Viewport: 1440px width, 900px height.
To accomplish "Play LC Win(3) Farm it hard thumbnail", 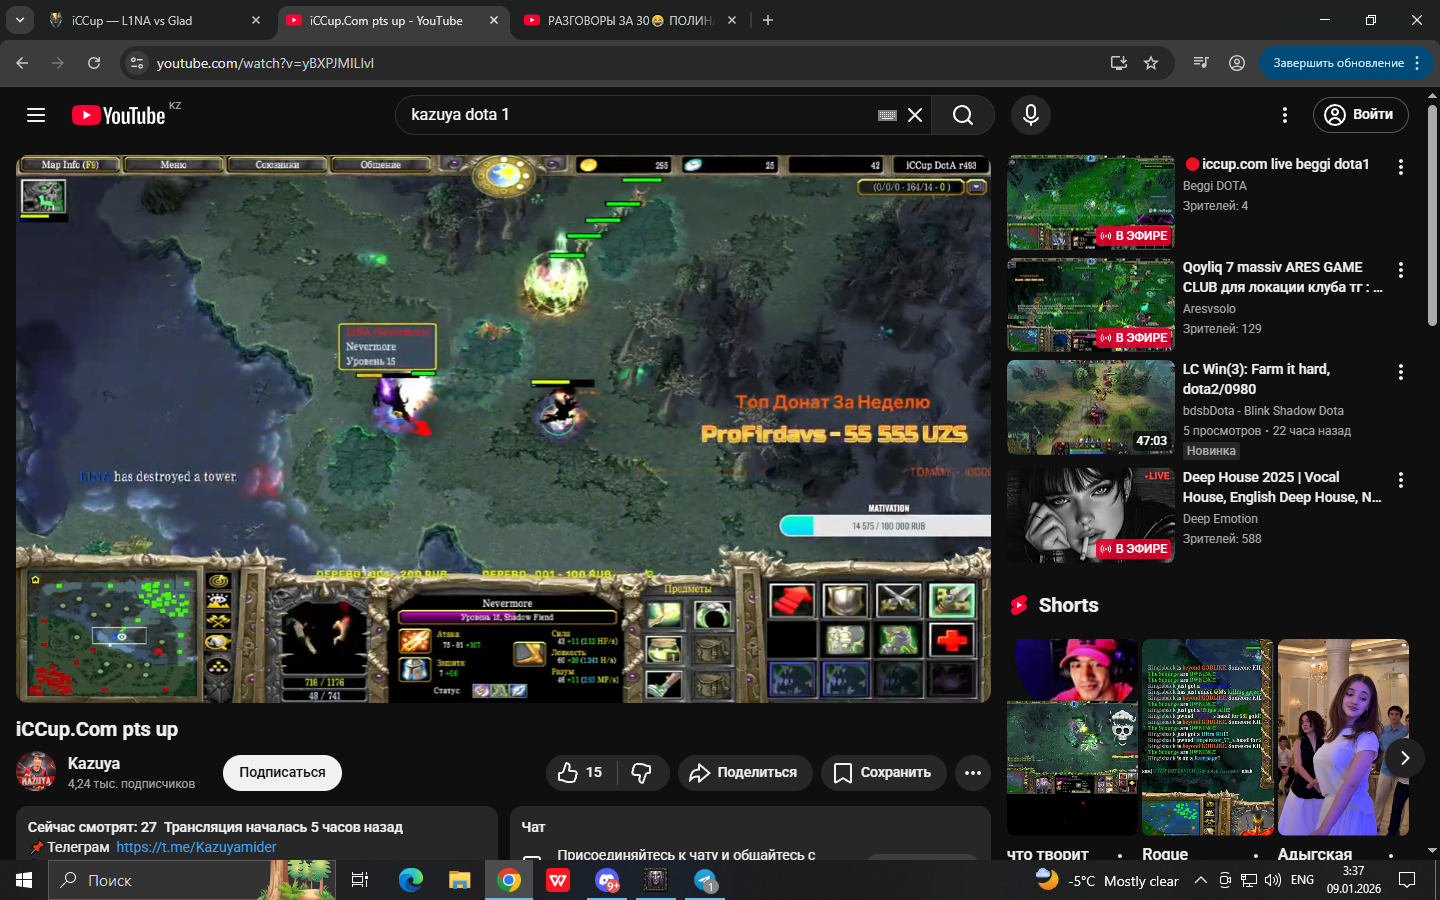I will (x=1091, y=407).
